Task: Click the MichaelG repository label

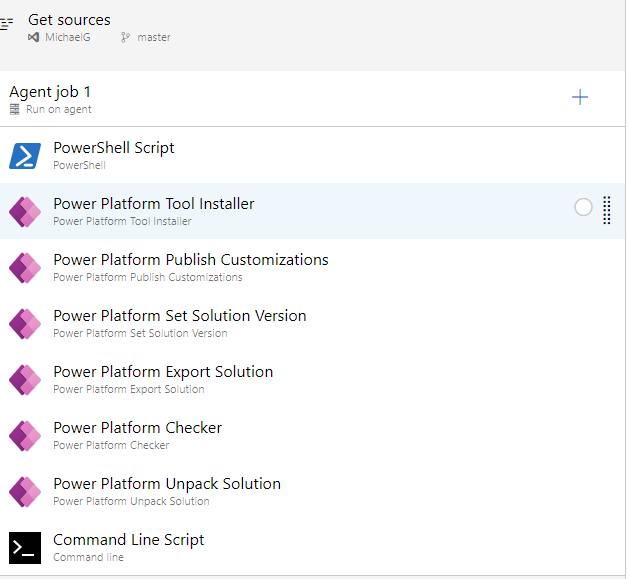Action: (x=67, y=37)
